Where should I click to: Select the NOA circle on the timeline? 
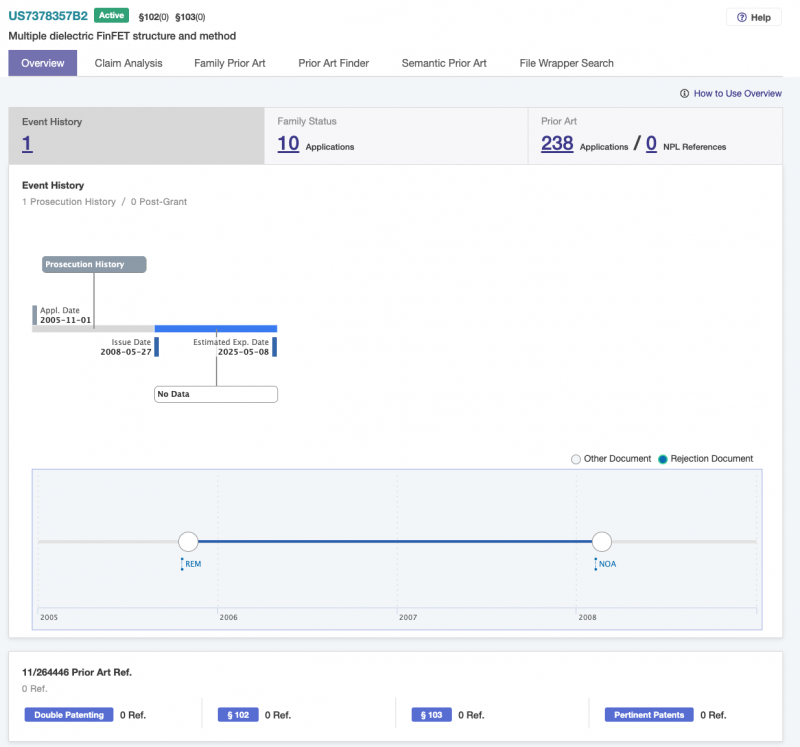(602, 541)
